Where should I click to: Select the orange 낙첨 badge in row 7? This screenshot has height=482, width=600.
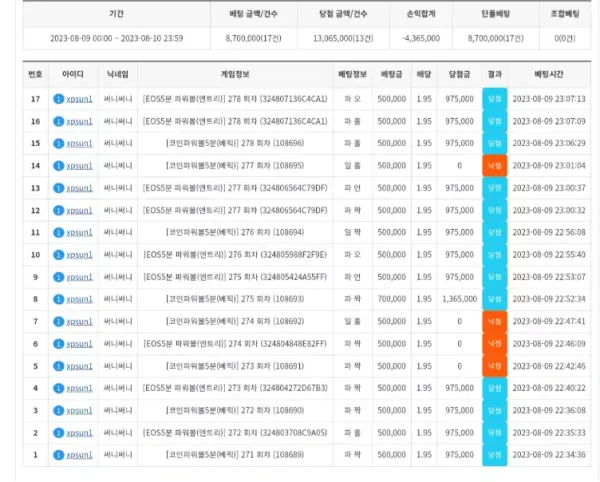coord(495,322)
